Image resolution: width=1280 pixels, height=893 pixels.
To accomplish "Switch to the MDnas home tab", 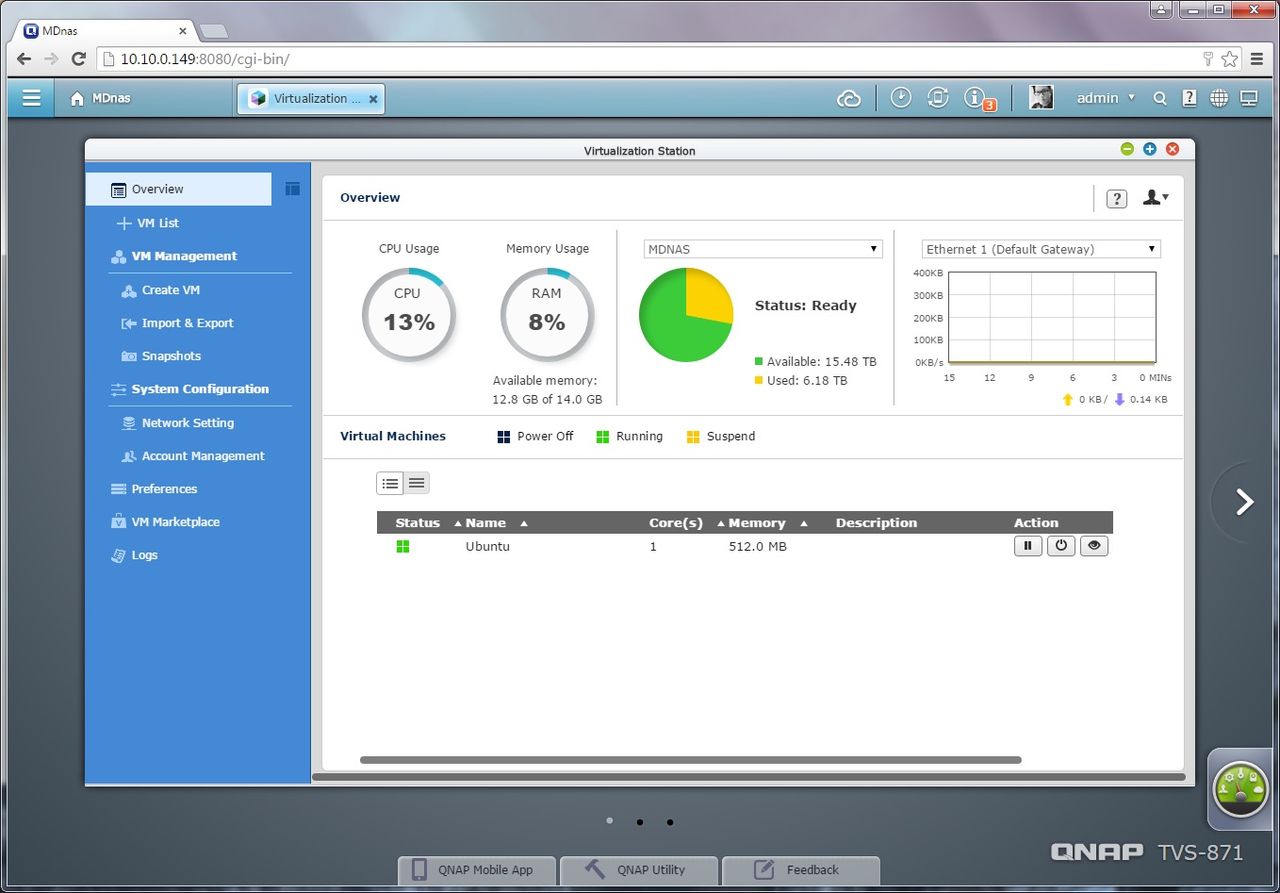I will (100, 98).
